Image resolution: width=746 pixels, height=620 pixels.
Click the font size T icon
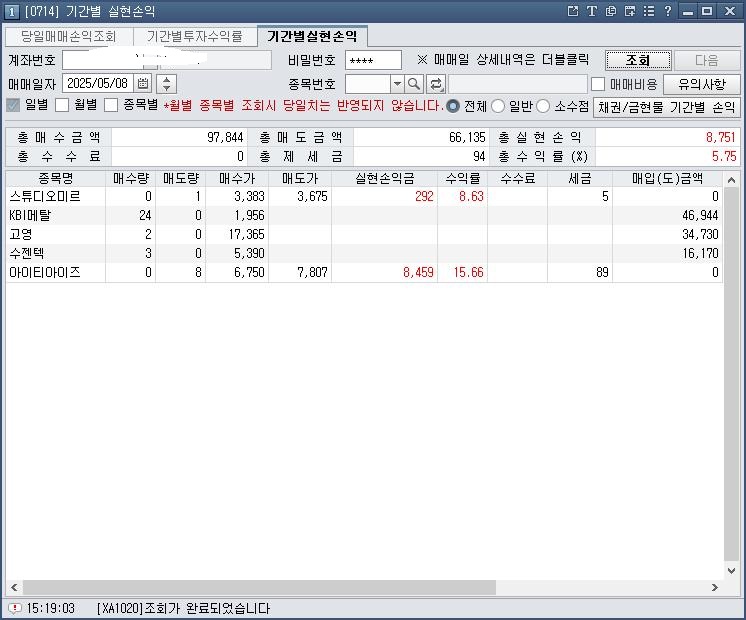coord(592,11)
